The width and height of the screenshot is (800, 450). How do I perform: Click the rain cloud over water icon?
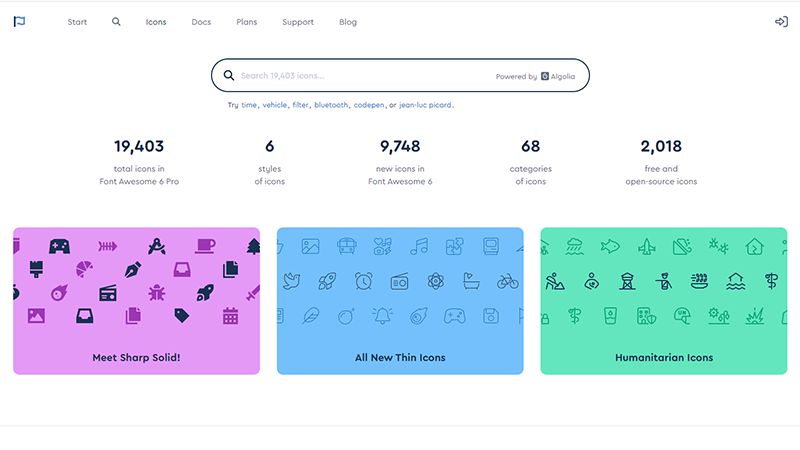tap(574, 246)
